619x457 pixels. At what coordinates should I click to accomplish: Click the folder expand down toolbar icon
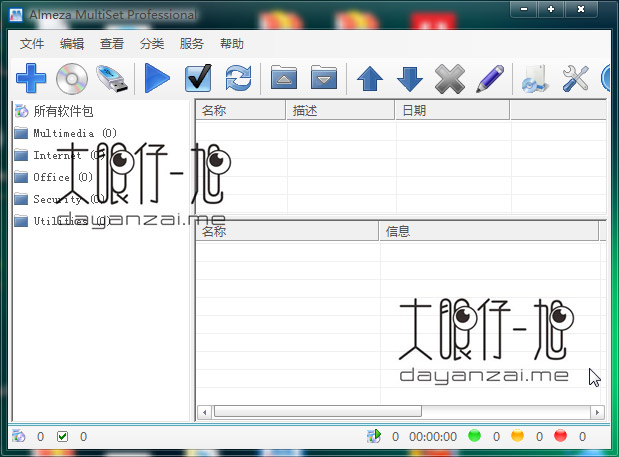click(x=323, y=78)
